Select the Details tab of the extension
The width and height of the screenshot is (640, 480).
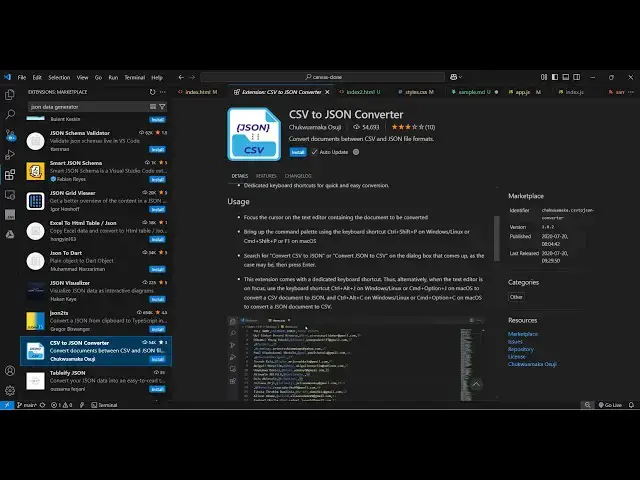[x=240, y=176]
